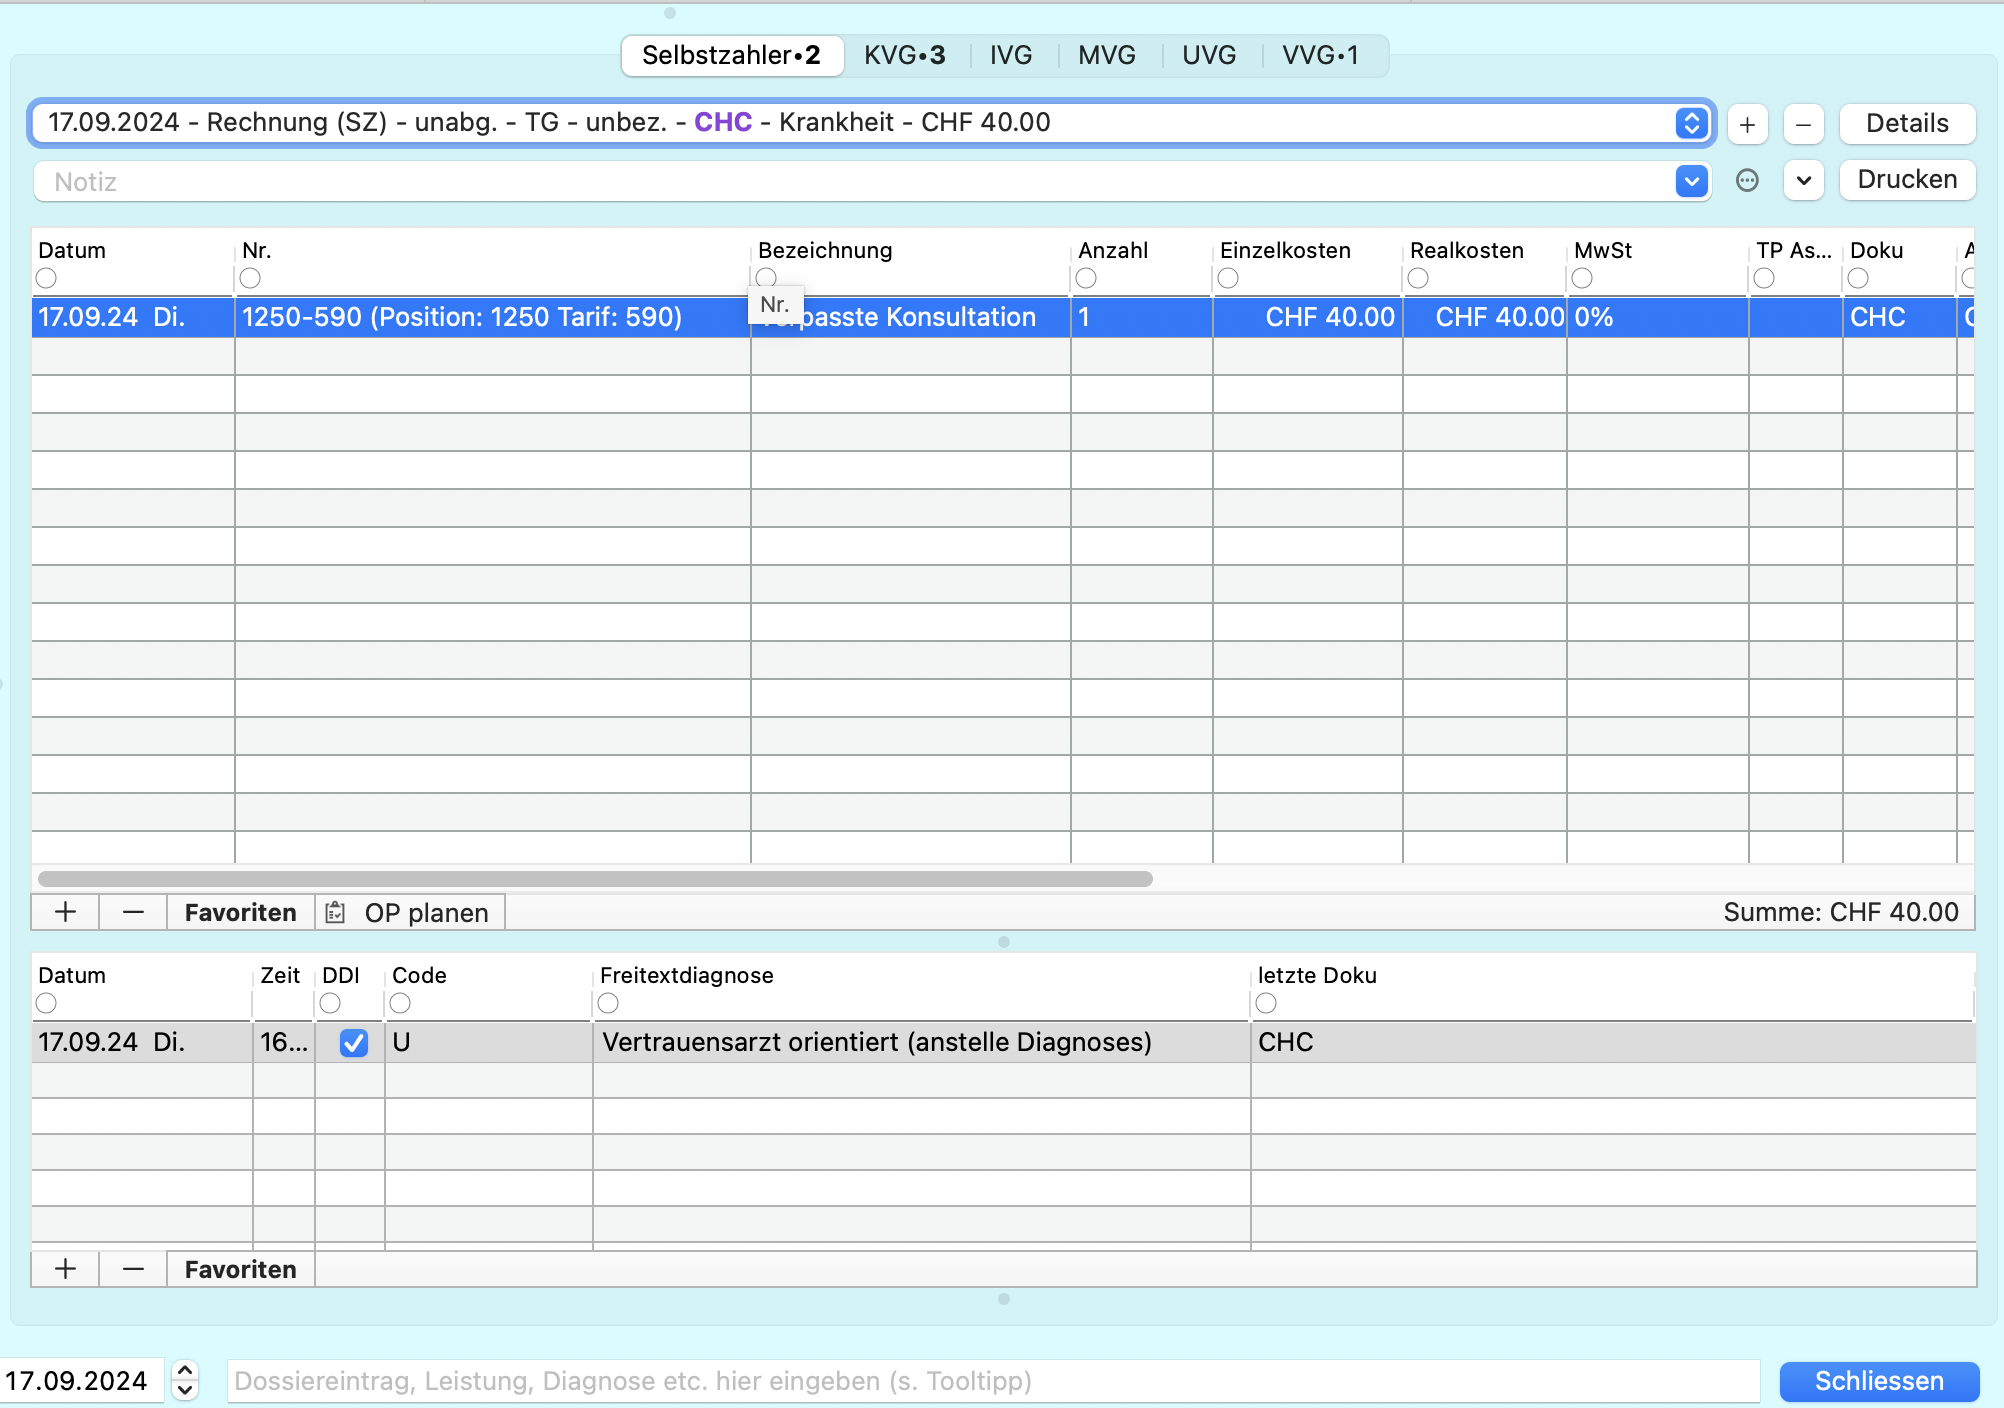2004x1408 pixels.
Task: Toggle the Realkosten column radio button
Action: (x=1418, y=278)
